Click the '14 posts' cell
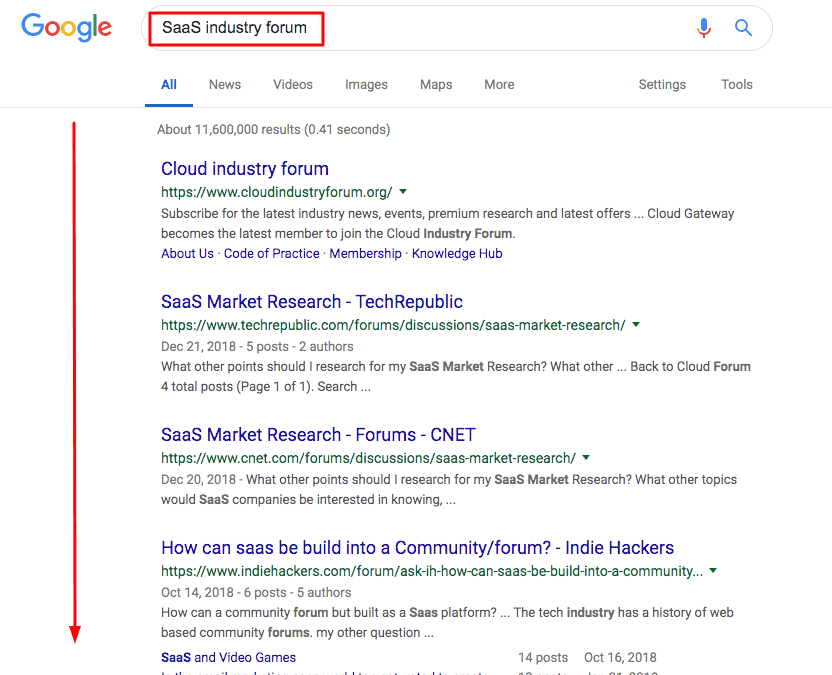The image size is (832, 675). point(543,657)
